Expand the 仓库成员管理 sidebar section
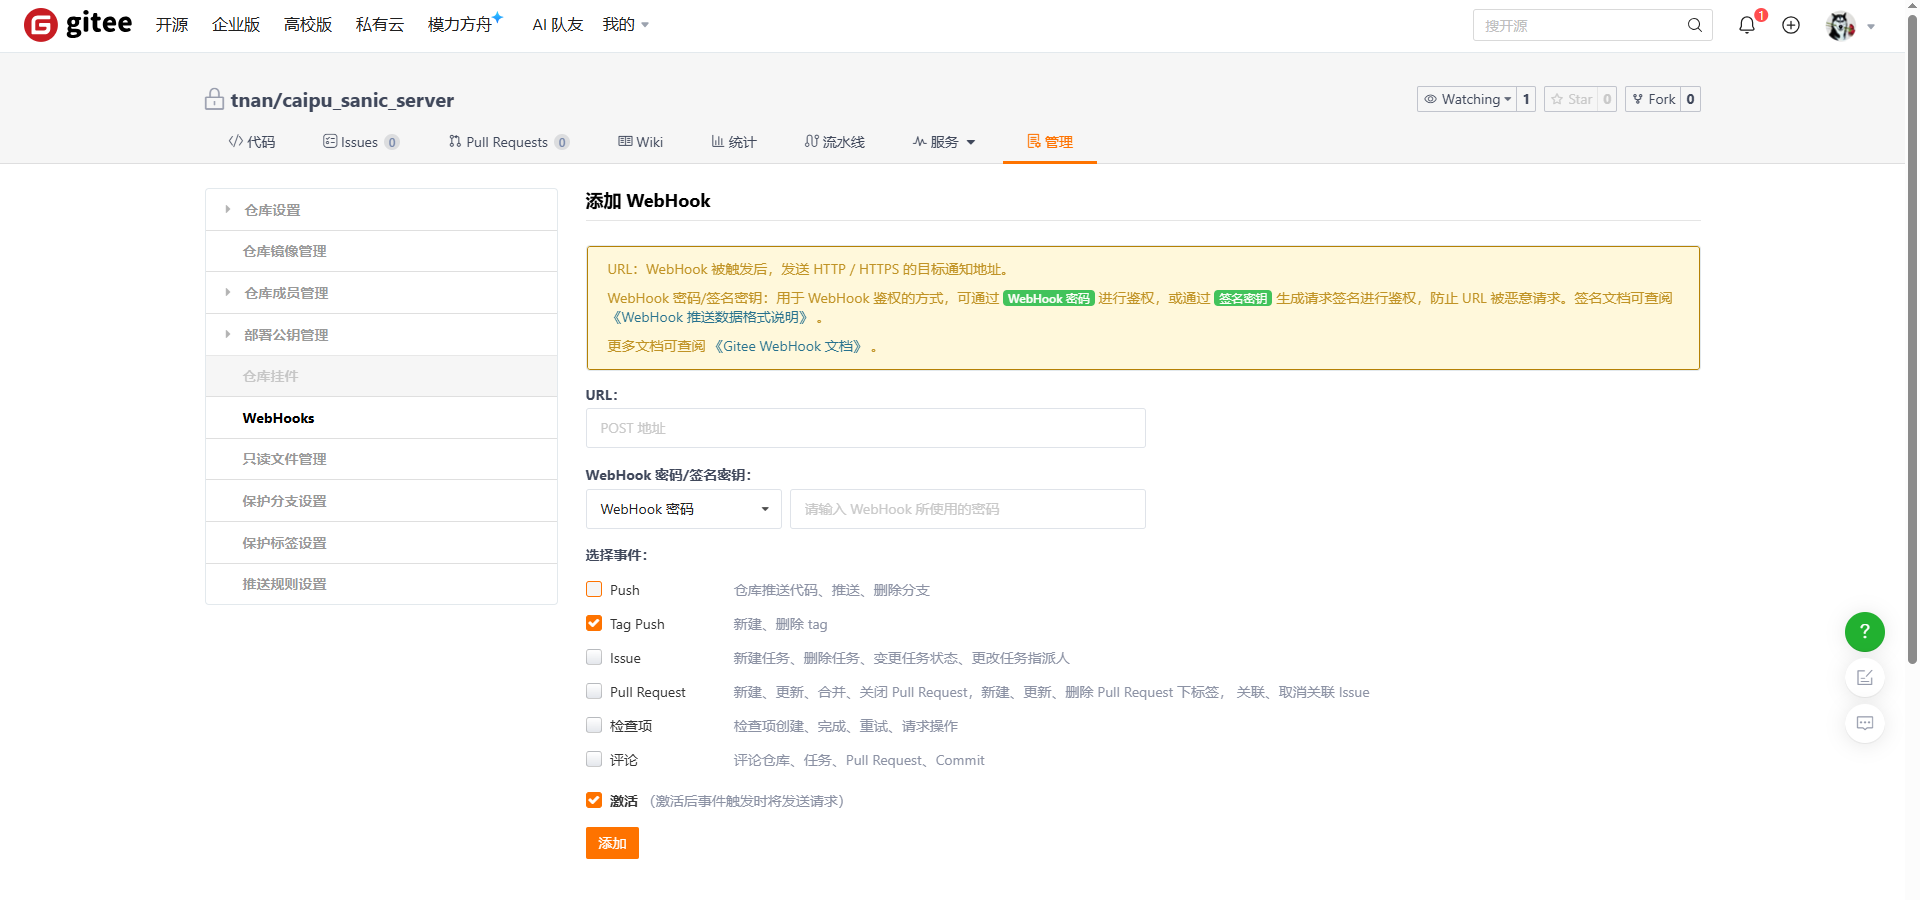Image resolution: width=1920 pixels, height=900 pixels. click(x=288, y=292)
